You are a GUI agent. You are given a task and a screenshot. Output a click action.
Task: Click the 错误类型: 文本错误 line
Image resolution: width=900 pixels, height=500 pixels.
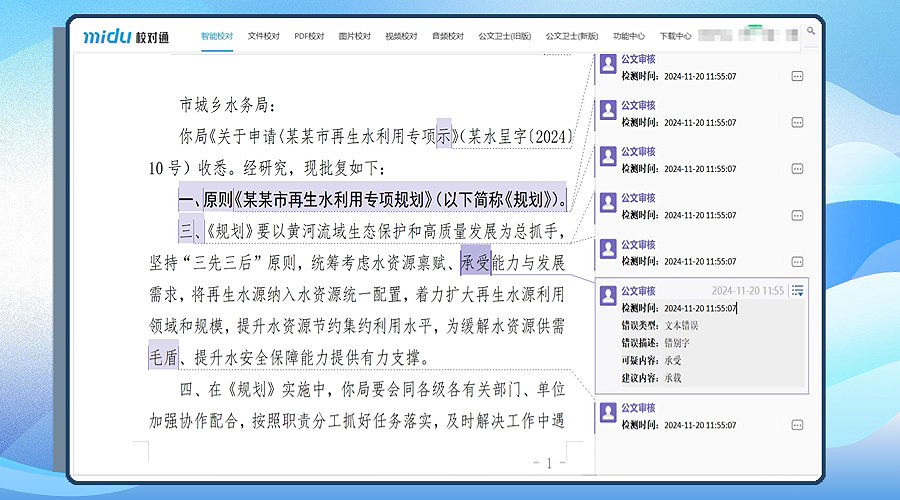point(660,325)
